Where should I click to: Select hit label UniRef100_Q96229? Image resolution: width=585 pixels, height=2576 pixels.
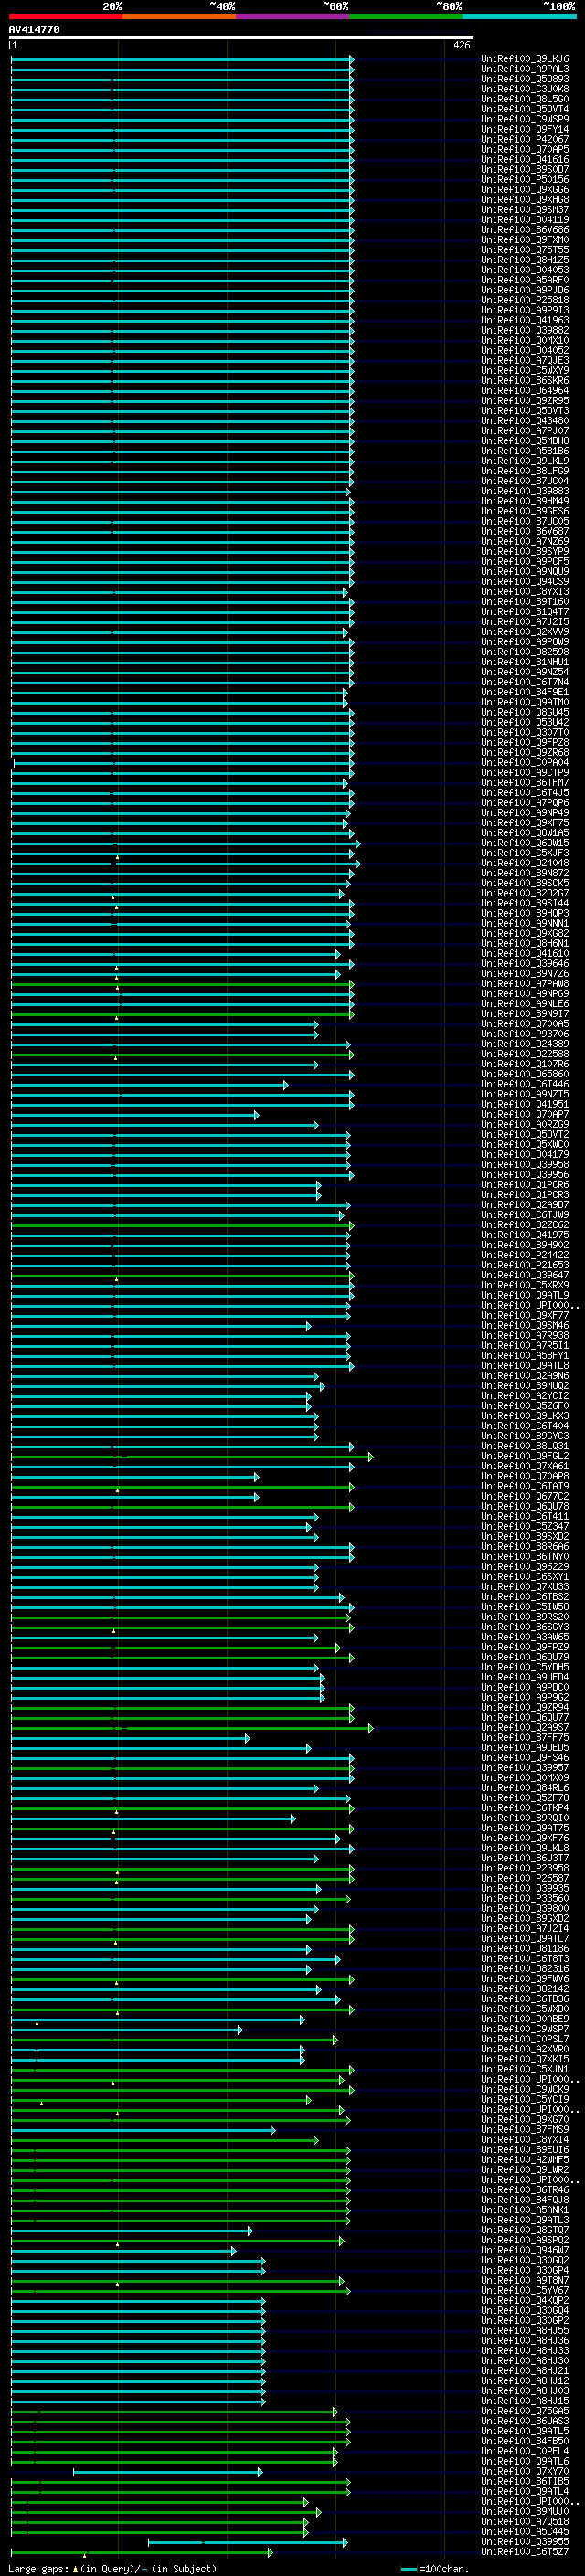tap(525, 1567)
